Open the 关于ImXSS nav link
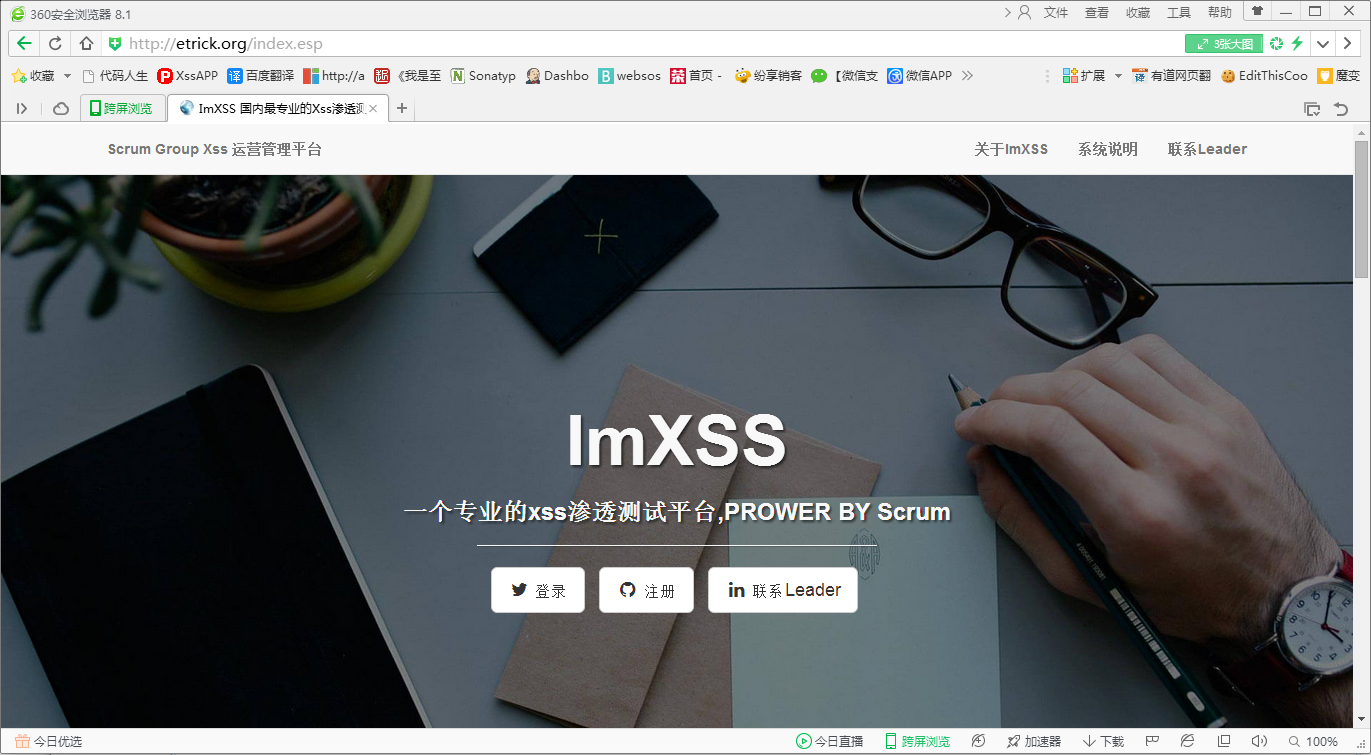This screenshot has width=1371, height=755. pyautogui.click(x=1011, y=149)
